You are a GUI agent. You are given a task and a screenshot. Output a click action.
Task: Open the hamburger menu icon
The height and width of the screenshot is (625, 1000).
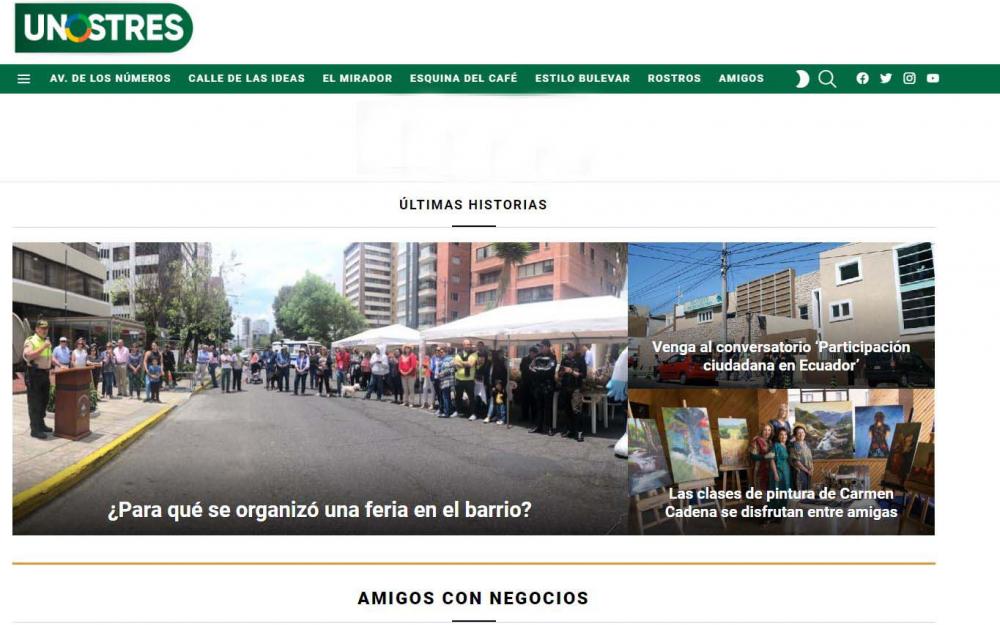24,79
